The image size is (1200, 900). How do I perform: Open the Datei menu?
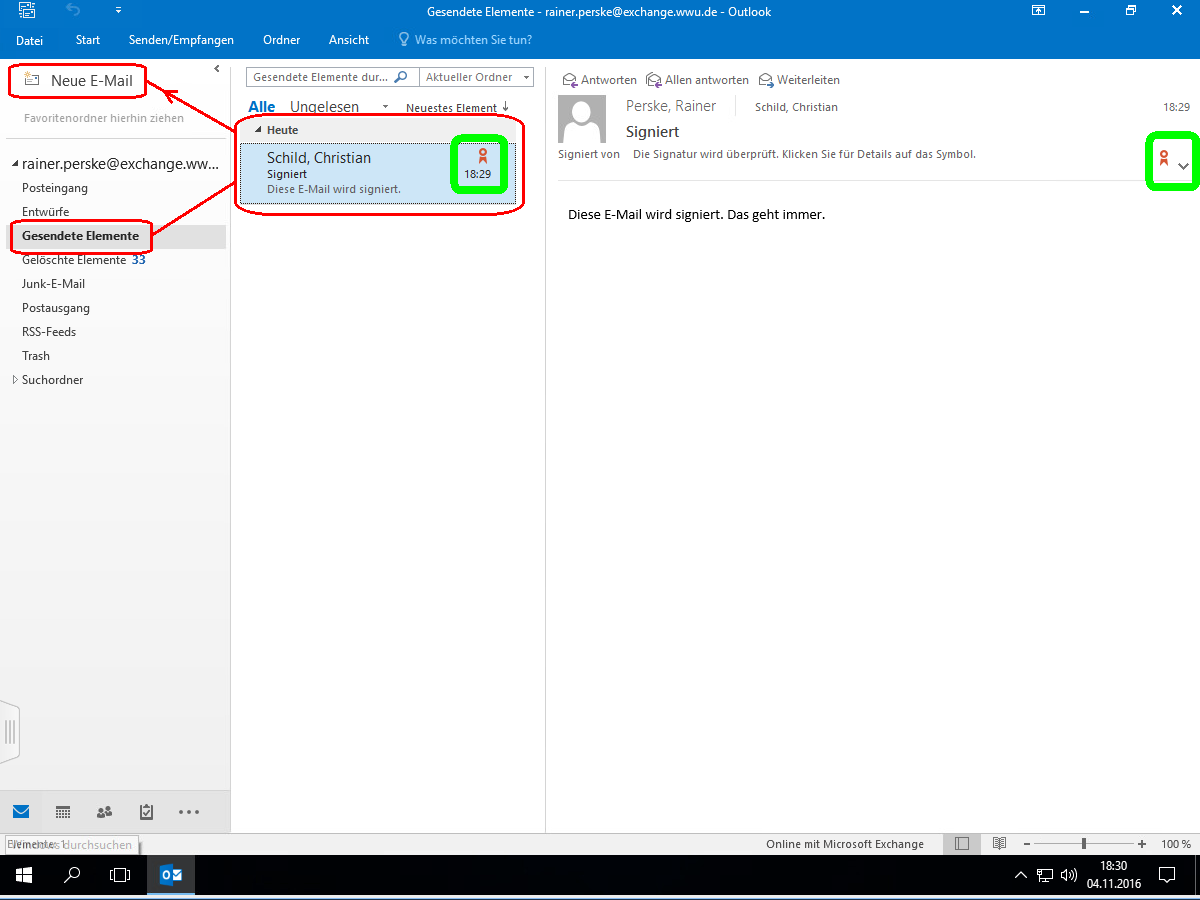click(x=29, y=40)
